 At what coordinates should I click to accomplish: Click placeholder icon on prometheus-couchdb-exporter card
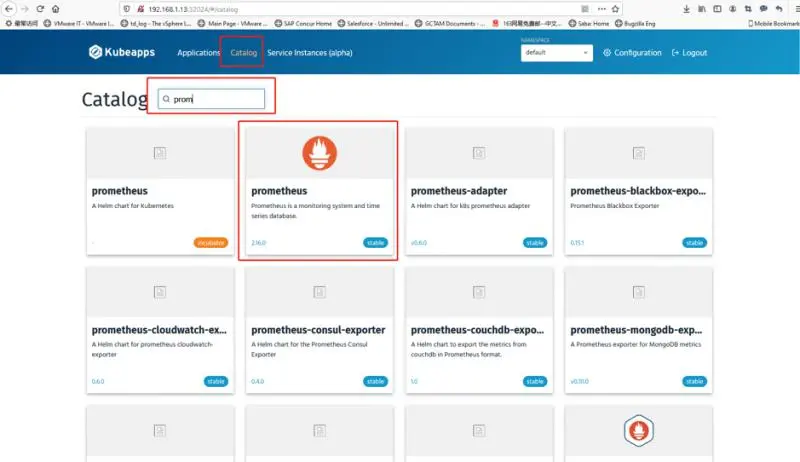point(479,292)
